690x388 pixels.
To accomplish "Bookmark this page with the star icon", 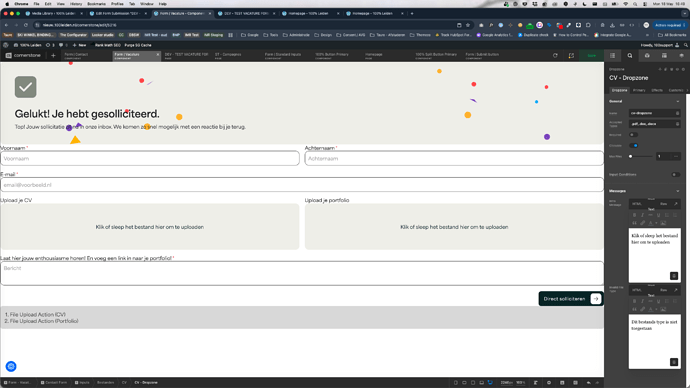I will (x=468, y=25).
